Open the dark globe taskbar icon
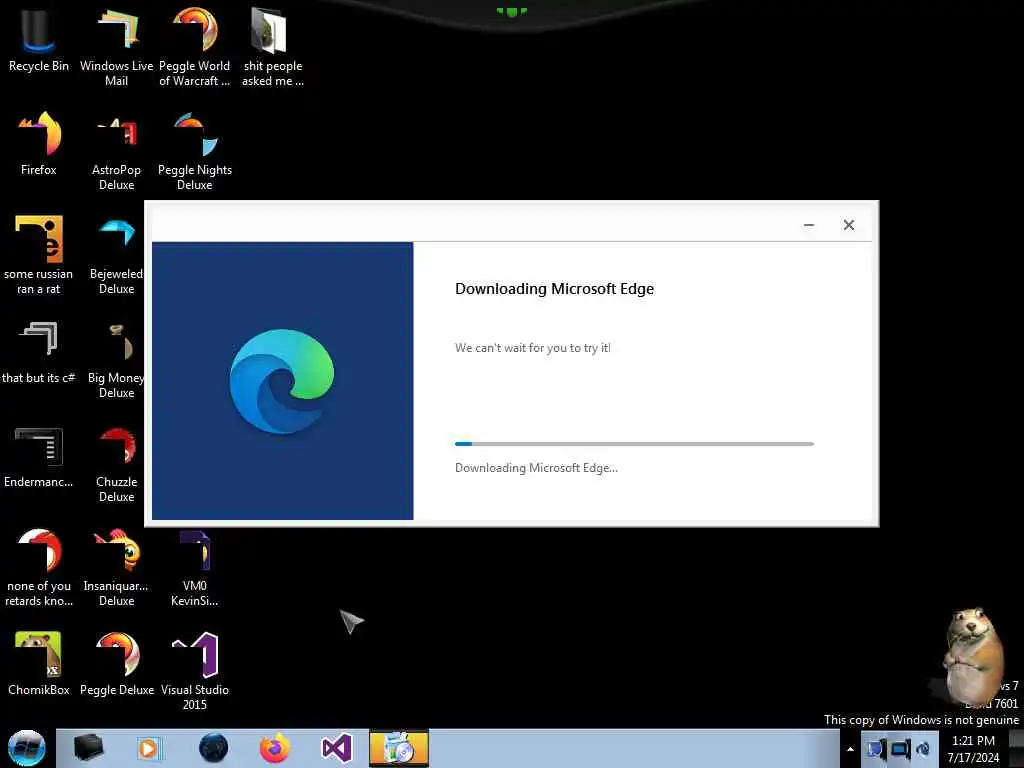1024x768 pixels. tap(213, 748)
